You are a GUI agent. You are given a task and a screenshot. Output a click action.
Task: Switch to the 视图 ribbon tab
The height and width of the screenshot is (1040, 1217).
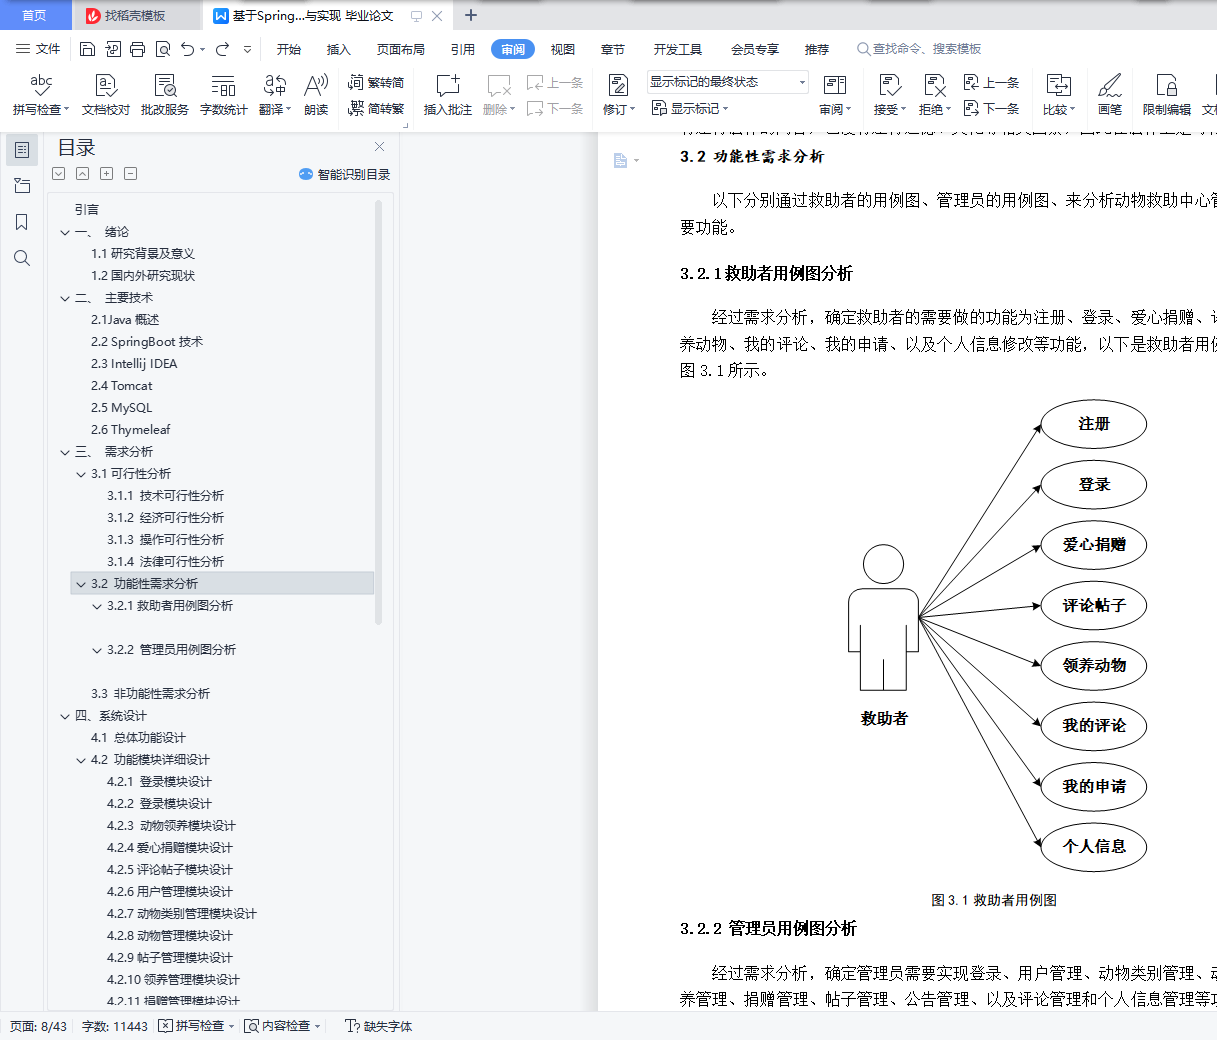pyautogui.click(x=563, y=49)
